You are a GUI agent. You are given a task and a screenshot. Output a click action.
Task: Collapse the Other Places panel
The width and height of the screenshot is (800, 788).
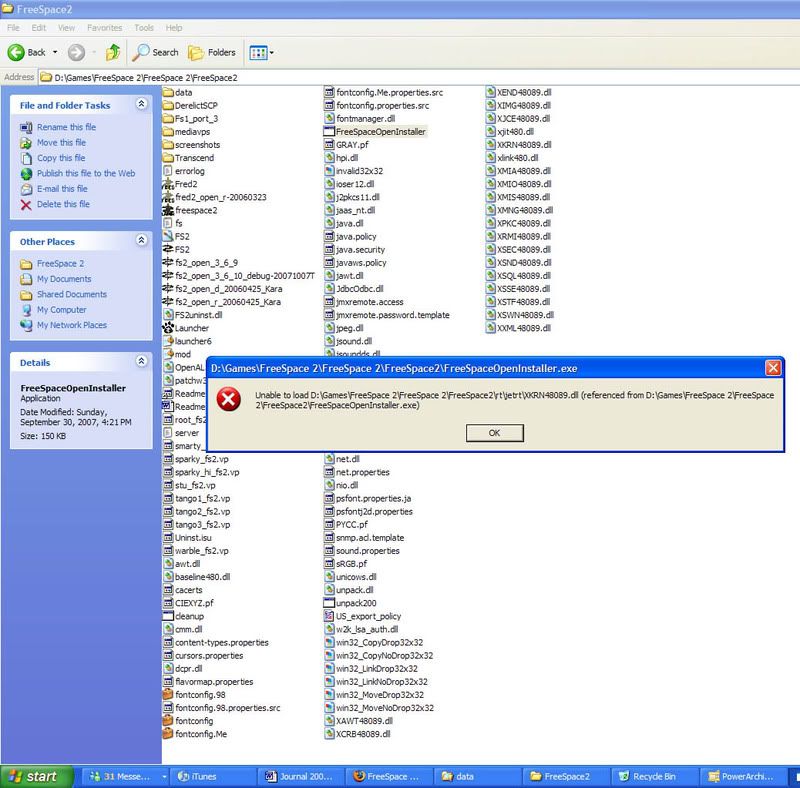click(142, 240)
